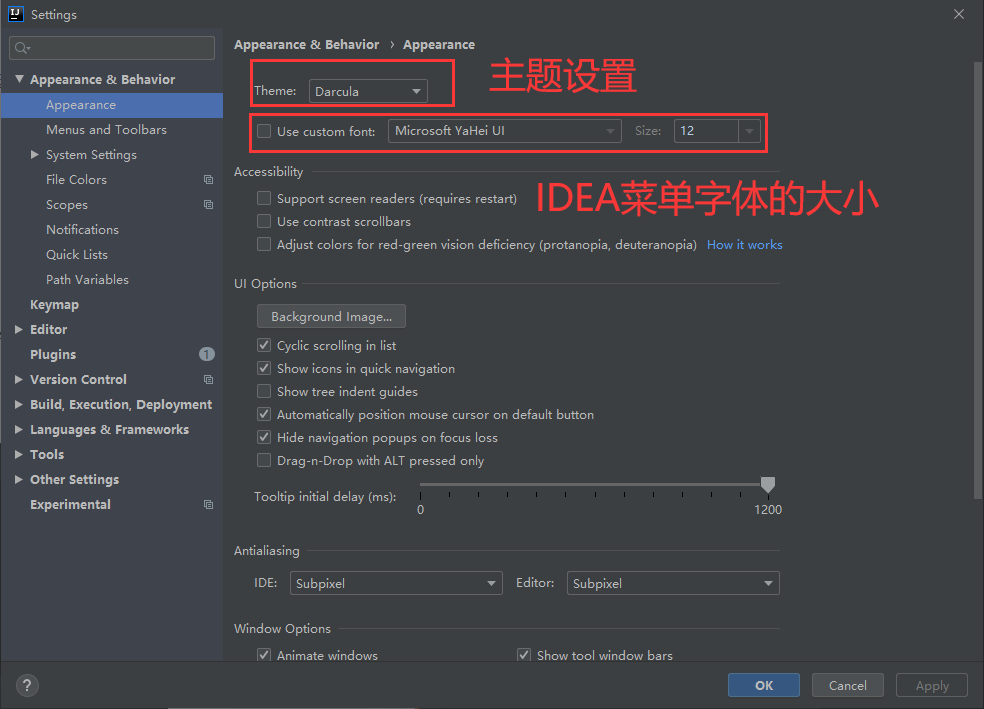Click Appearance & Behavior in the breadcrumb

306,45
